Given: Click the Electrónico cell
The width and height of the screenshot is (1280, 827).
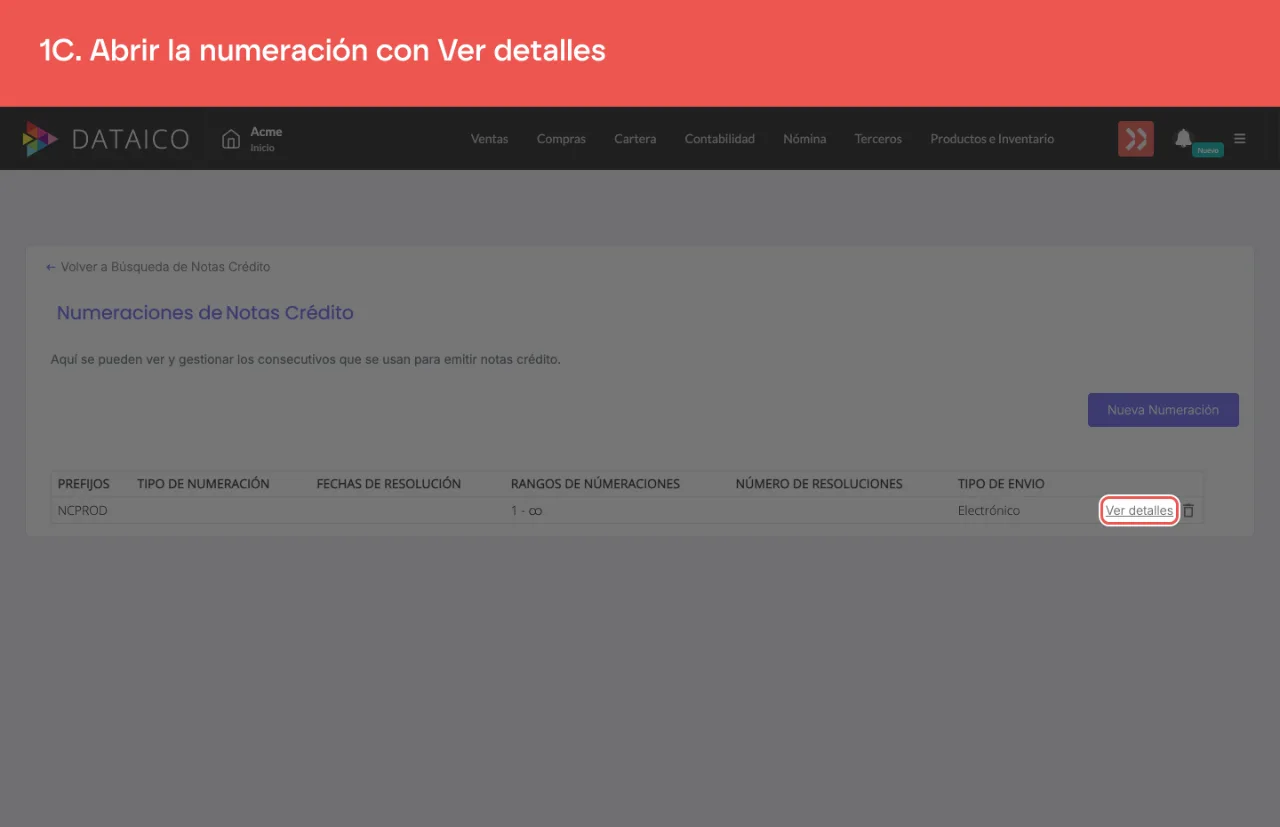Looking at the screenshot, I should coord(989,511).
